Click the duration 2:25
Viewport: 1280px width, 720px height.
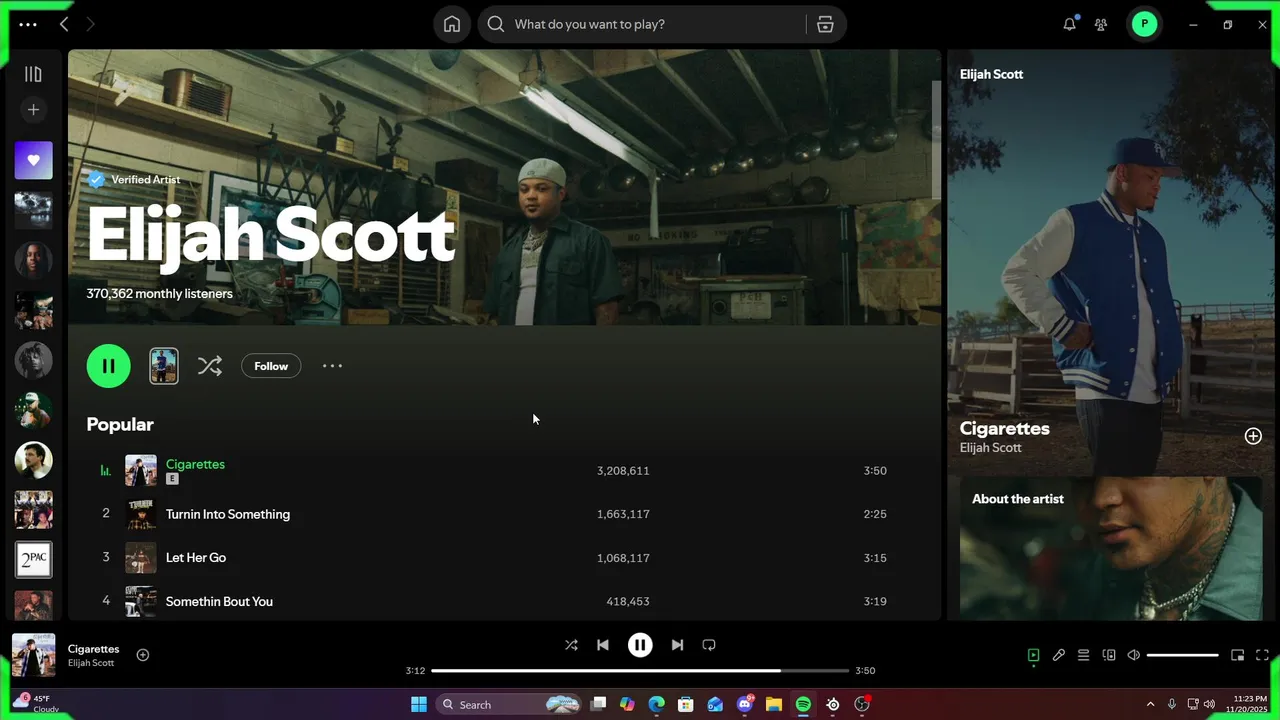[875, 514]
